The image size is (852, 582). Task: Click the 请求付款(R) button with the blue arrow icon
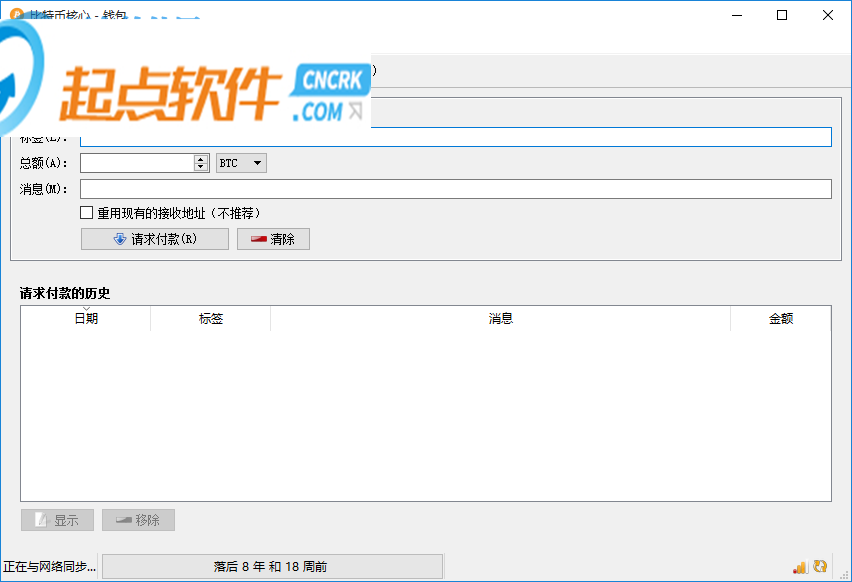pos(155,239)
